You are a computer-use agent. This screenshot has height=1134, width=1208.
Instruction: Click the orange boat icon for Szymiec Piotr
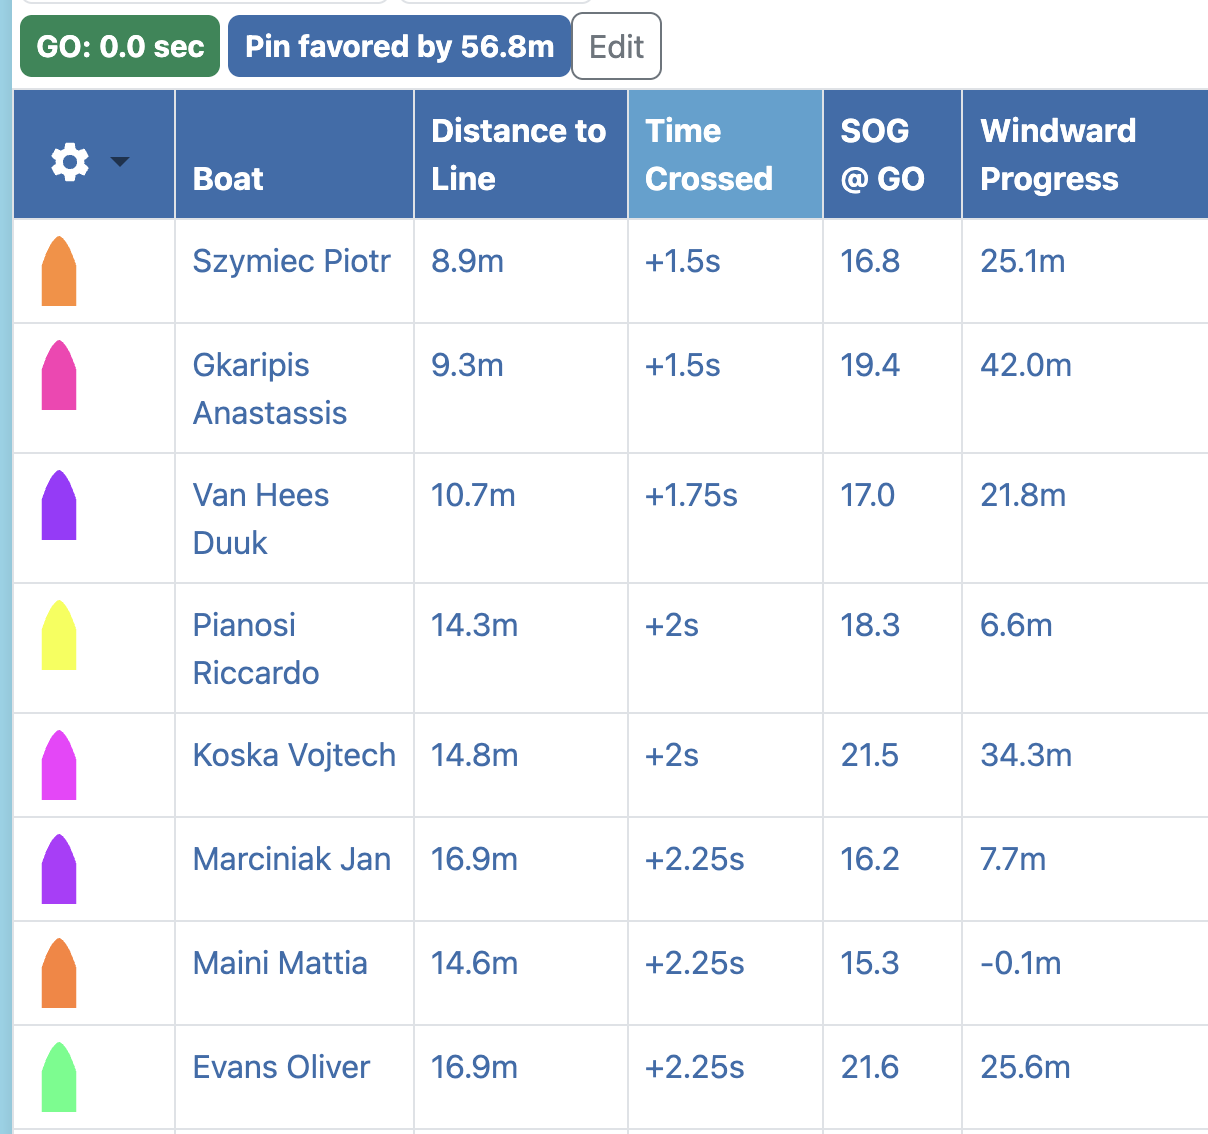tap(59, 271)
